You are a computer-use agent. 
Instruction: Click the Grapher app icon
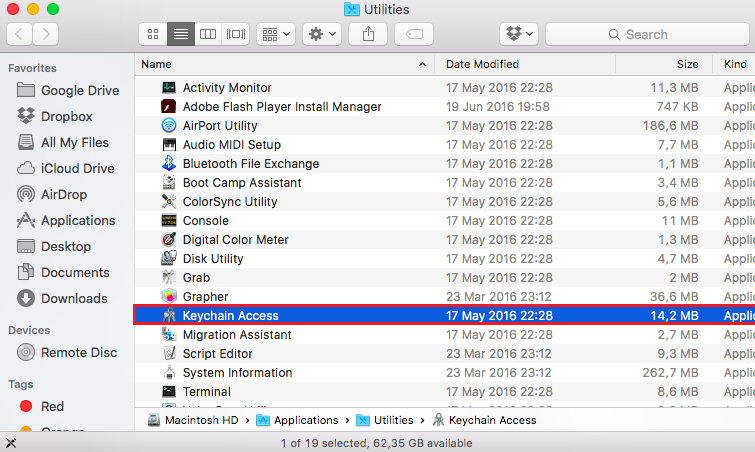point(169,297)
